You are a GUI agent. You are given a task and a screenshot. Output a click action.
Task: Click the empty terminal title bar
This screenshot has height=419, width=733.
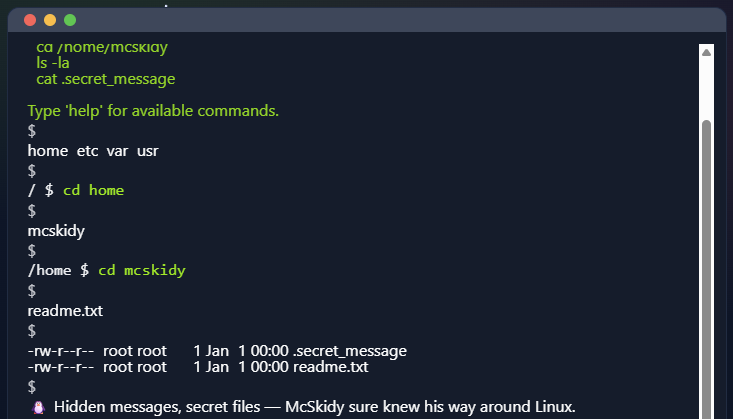(x=400, y=20)
